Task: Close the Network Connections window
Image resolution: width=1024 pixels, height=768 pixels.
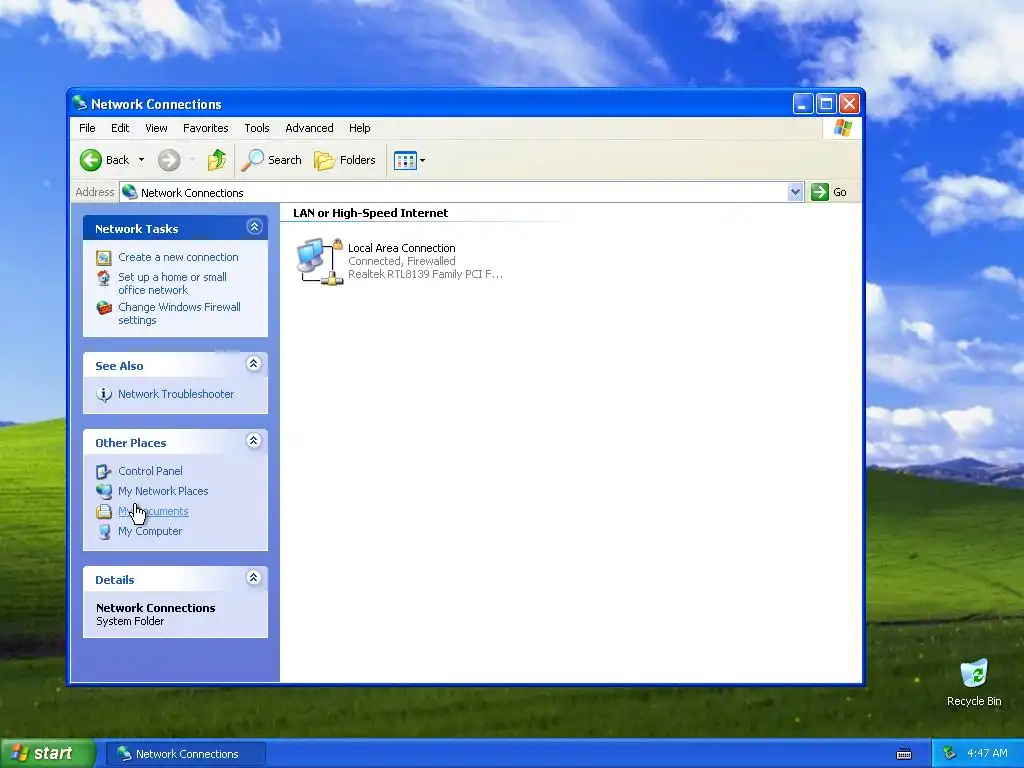Action: (x=849, y=103)
